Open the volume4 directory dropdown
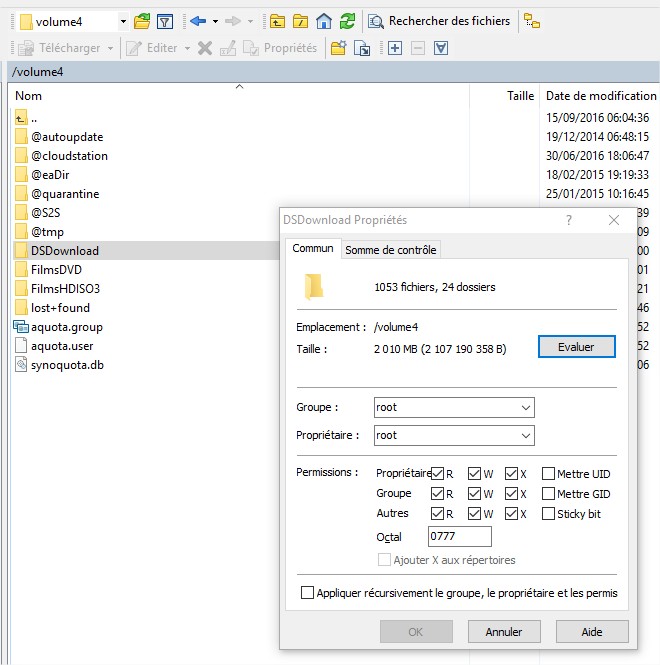 pyautogui.click(x=123, y=21)
